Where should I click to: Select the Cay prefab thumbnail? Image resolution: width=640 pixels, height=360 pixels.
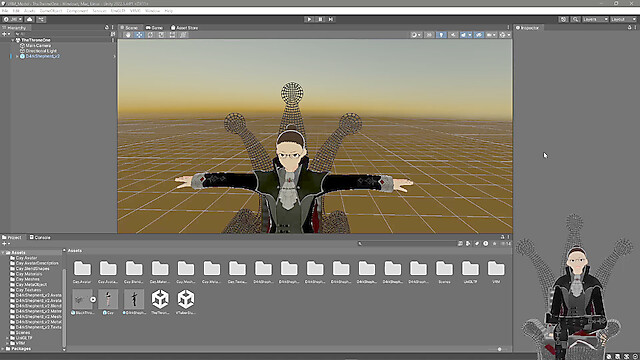point(108,299)
